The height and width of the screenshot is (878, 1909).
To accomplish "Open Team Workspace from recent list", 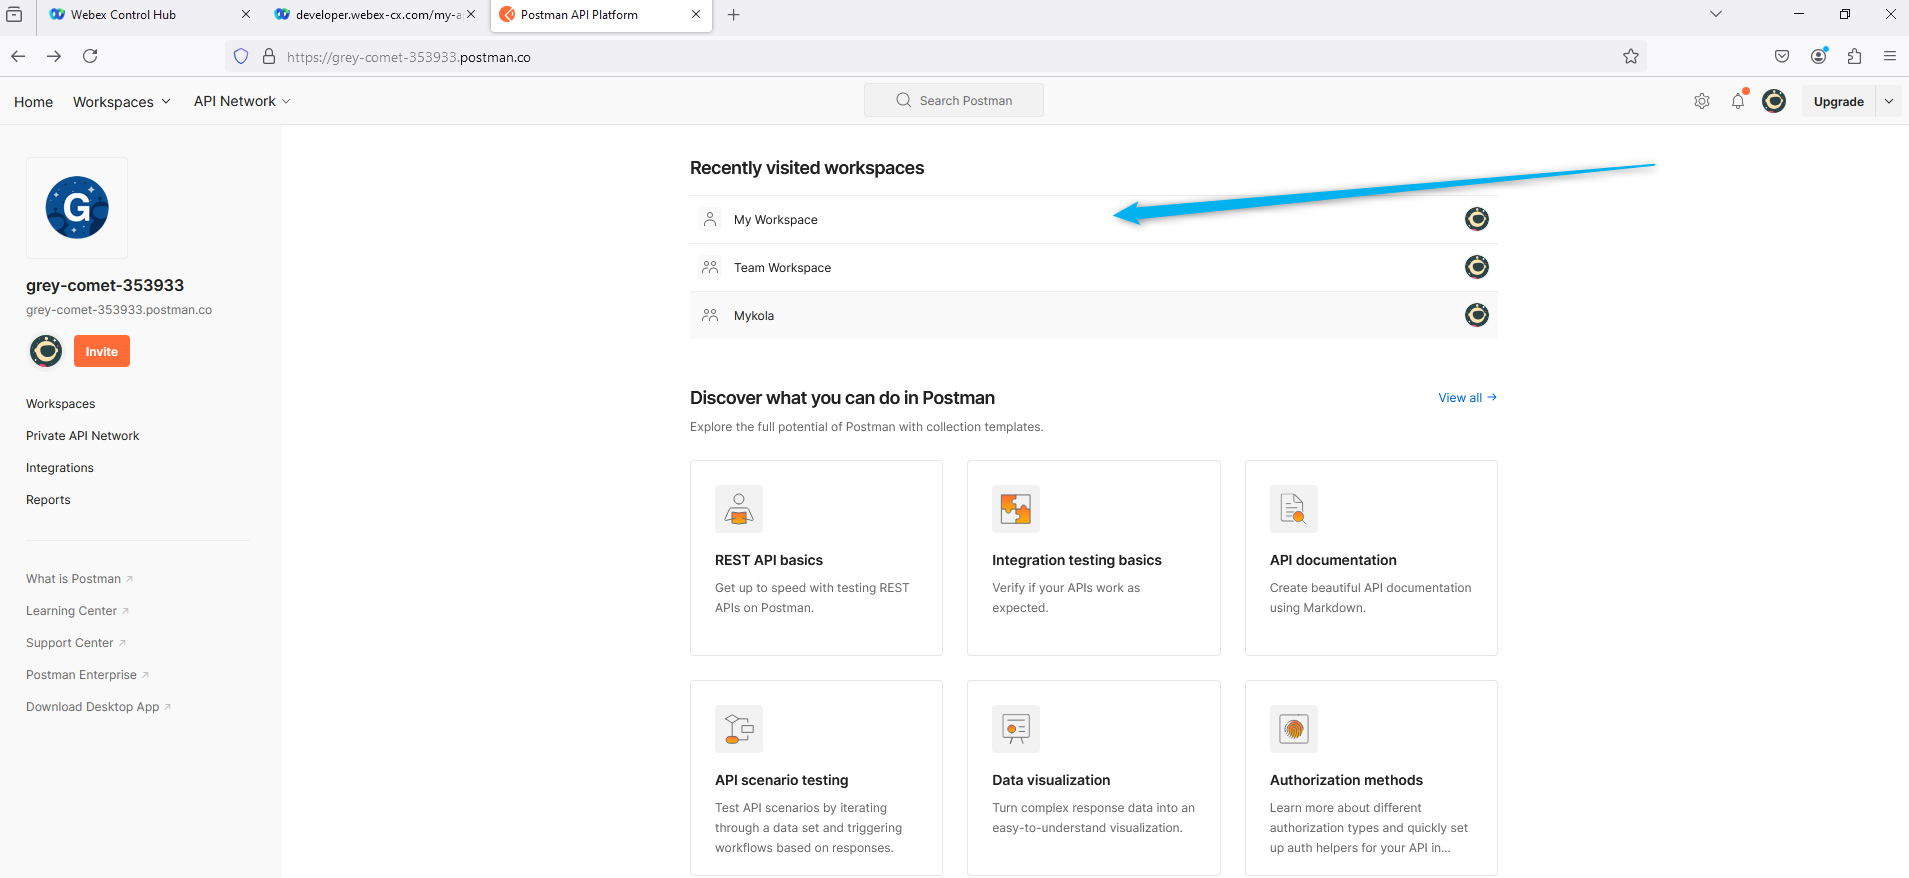I will point(1094,267).
